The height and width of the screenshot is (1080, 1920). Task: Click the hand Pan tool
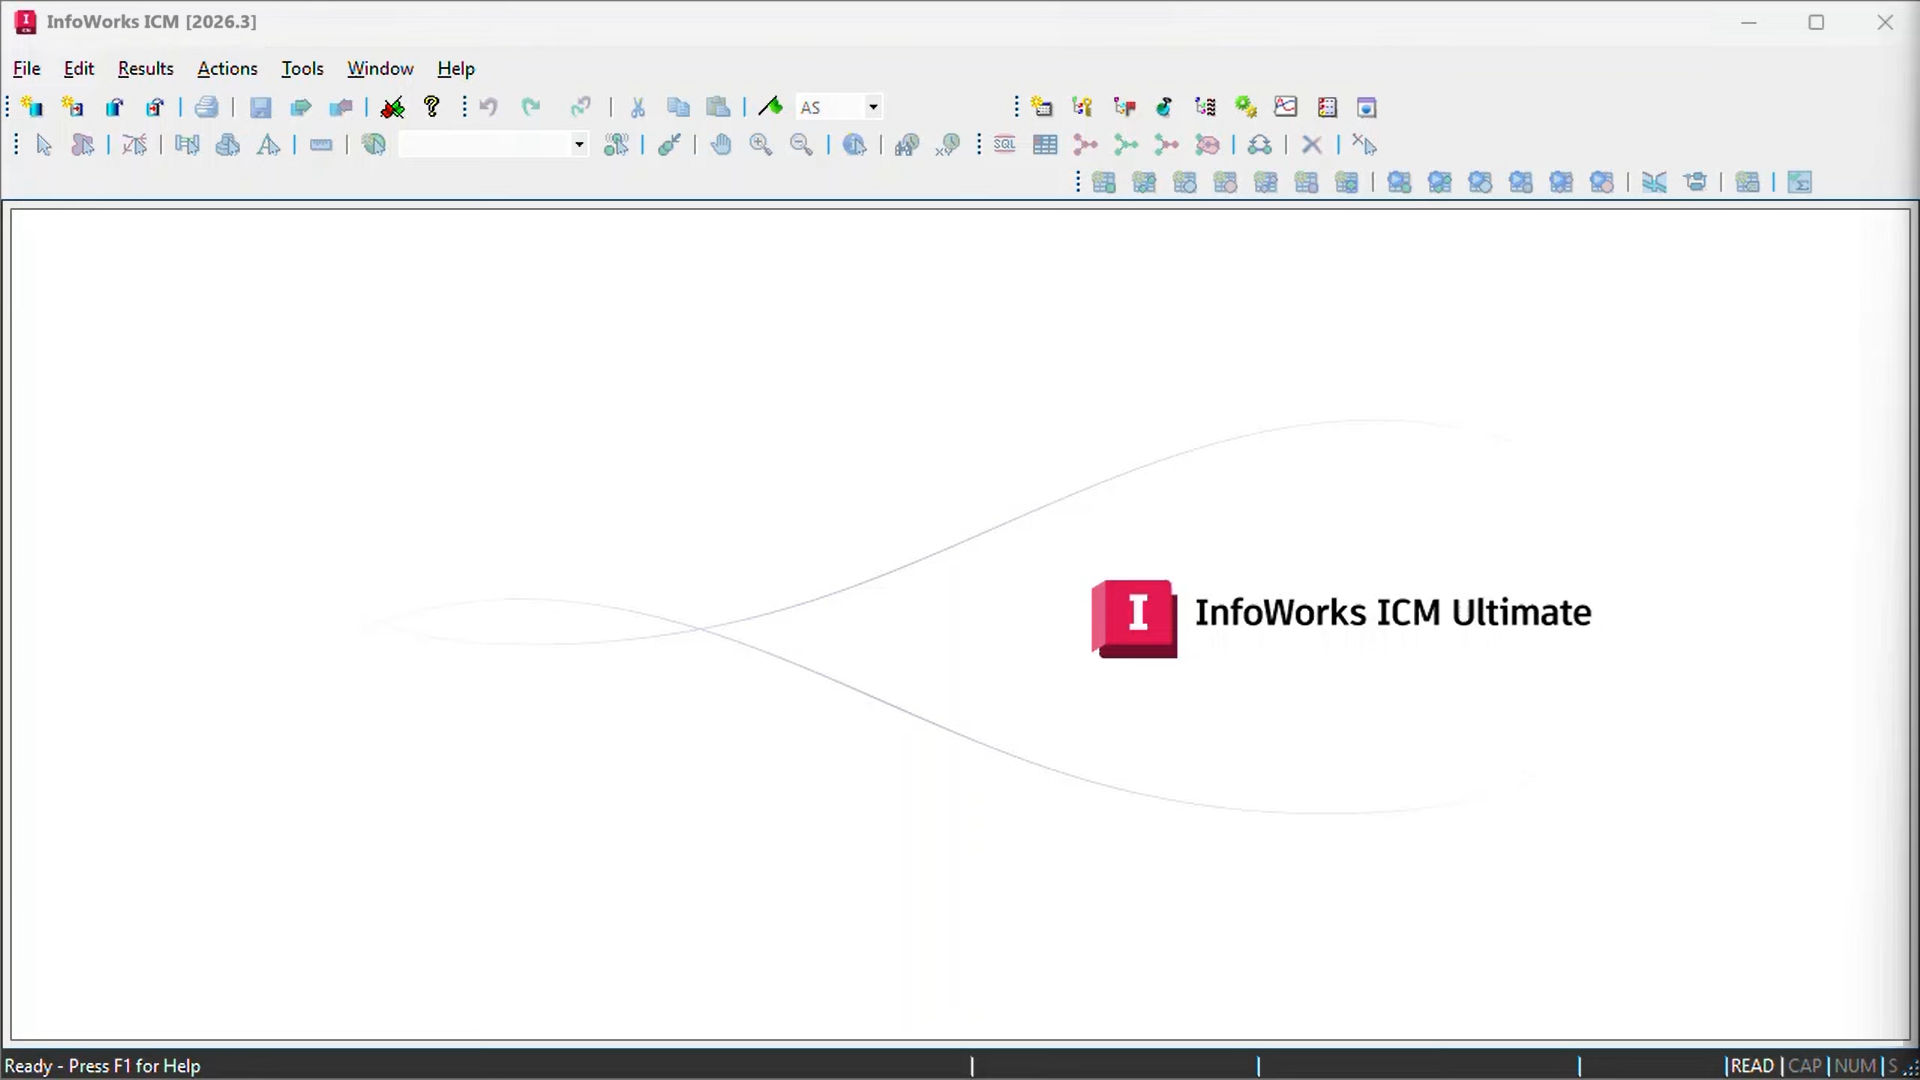click(x=720, y=145)
